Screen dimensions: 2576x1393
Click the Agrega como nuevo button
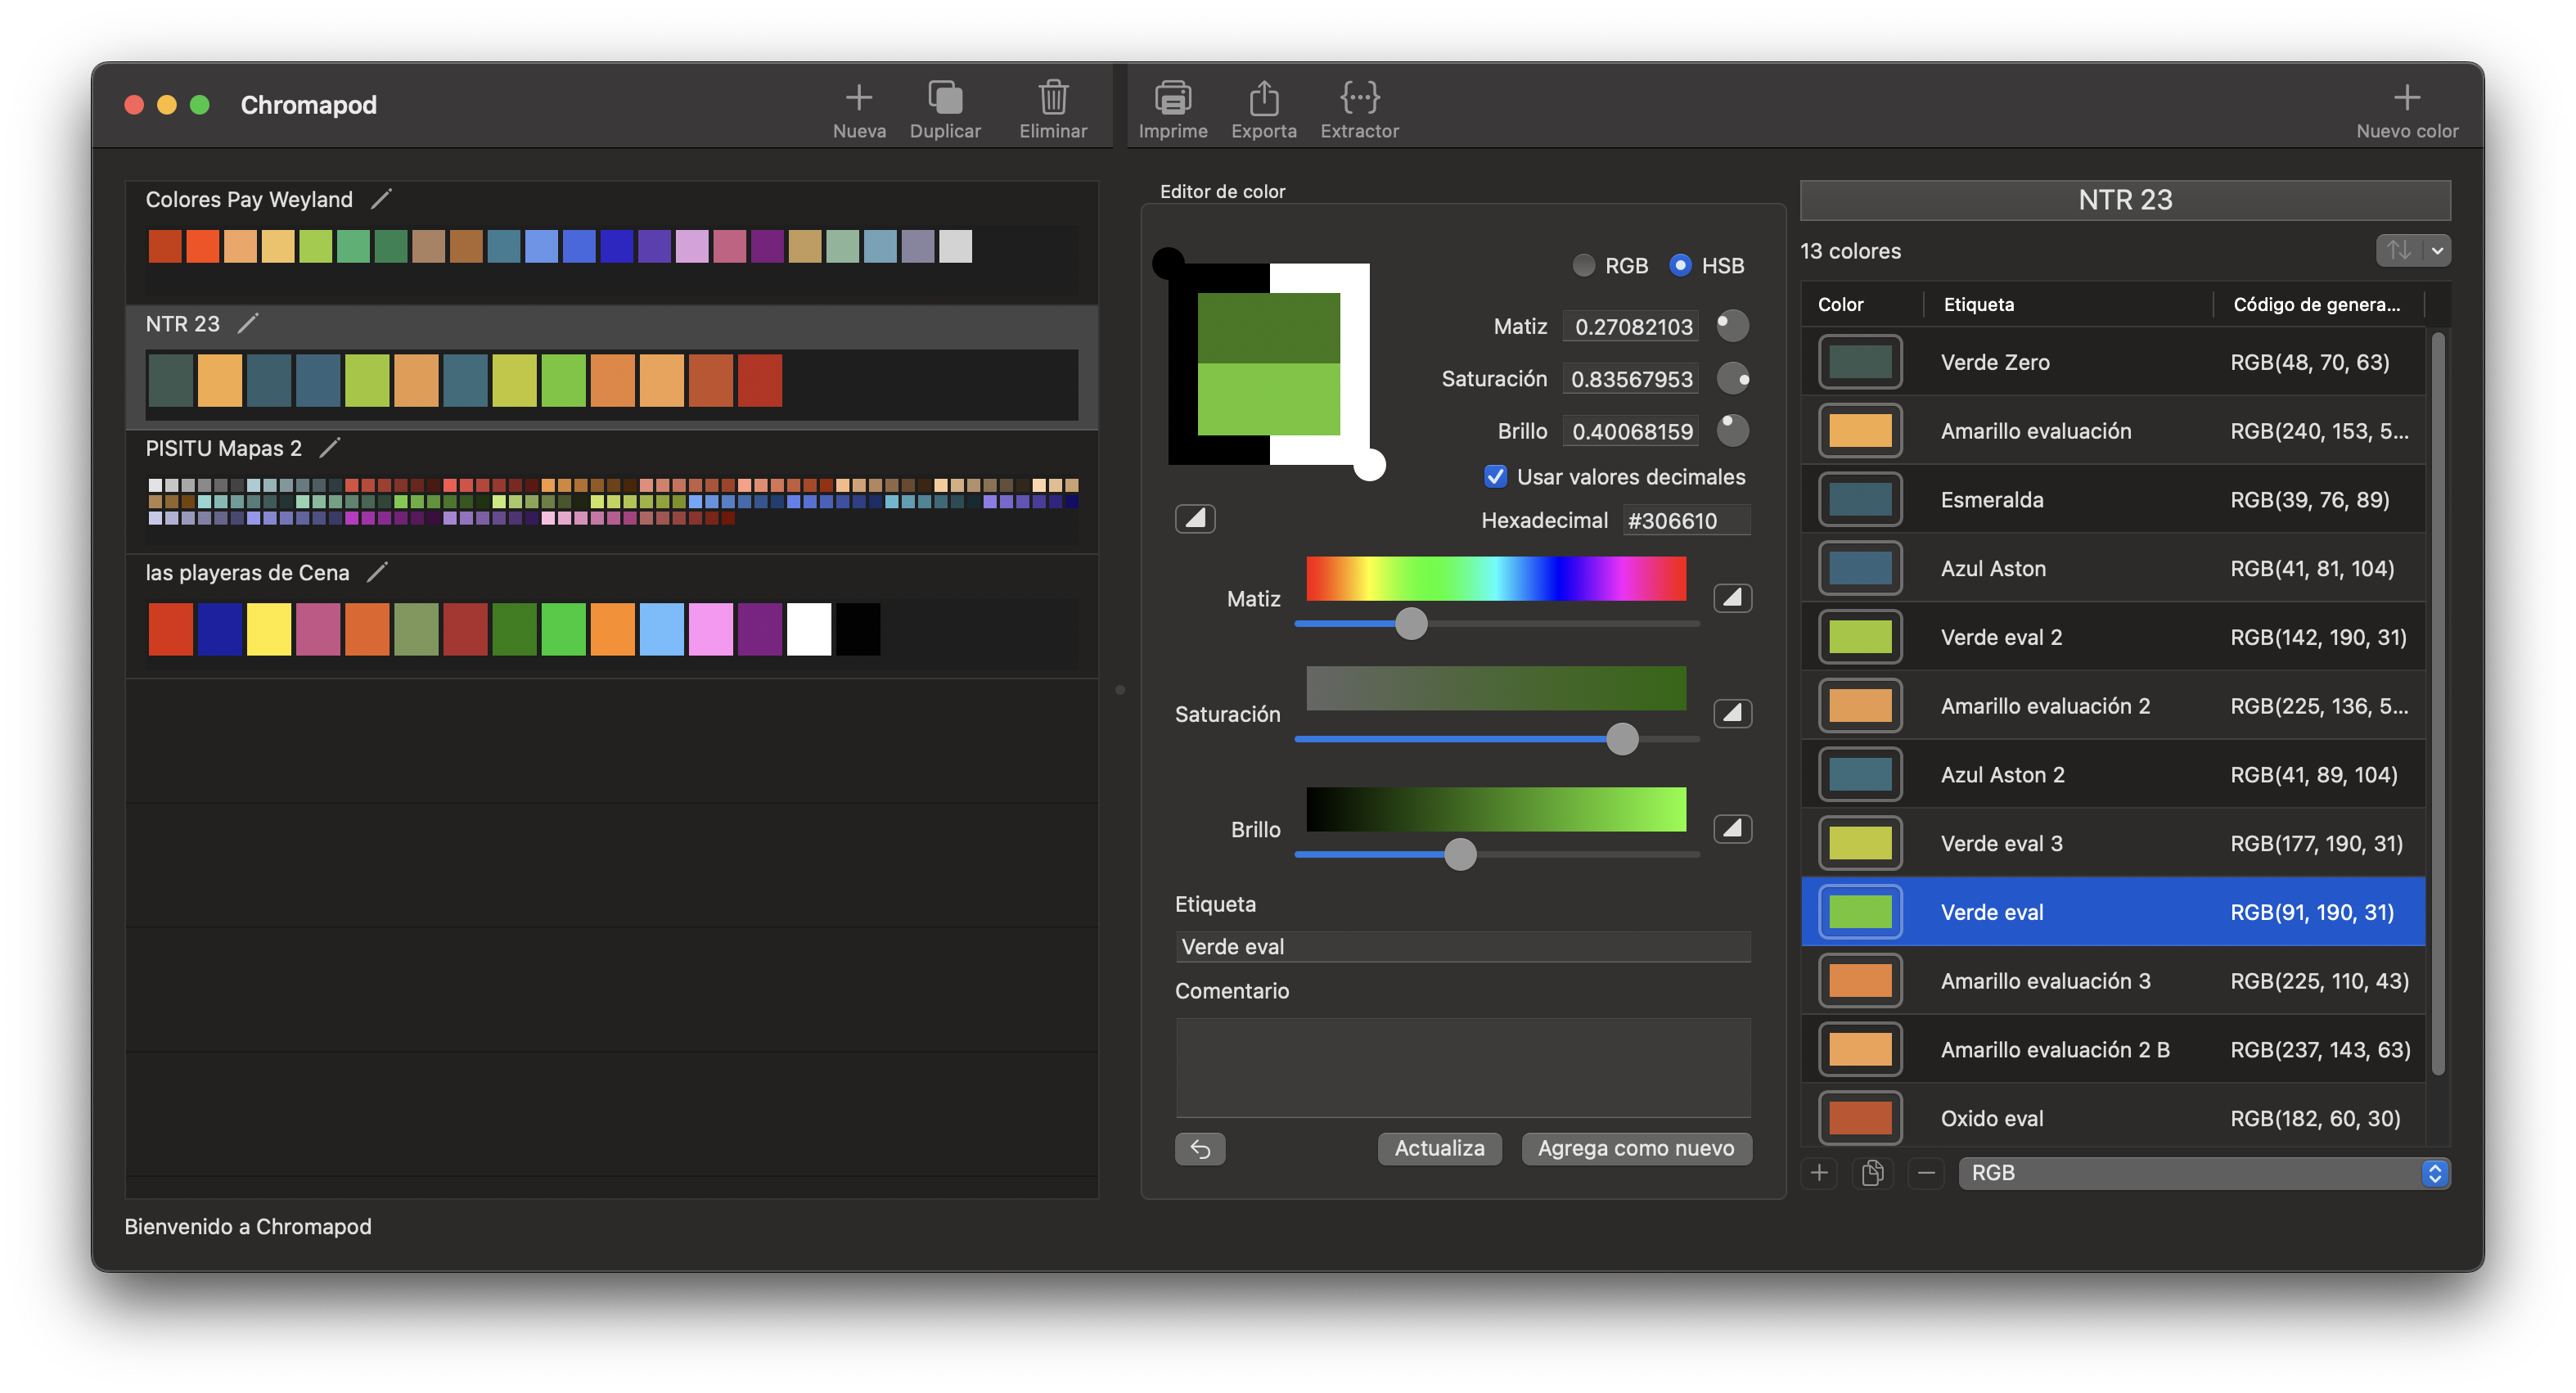pos(1635,1149)
